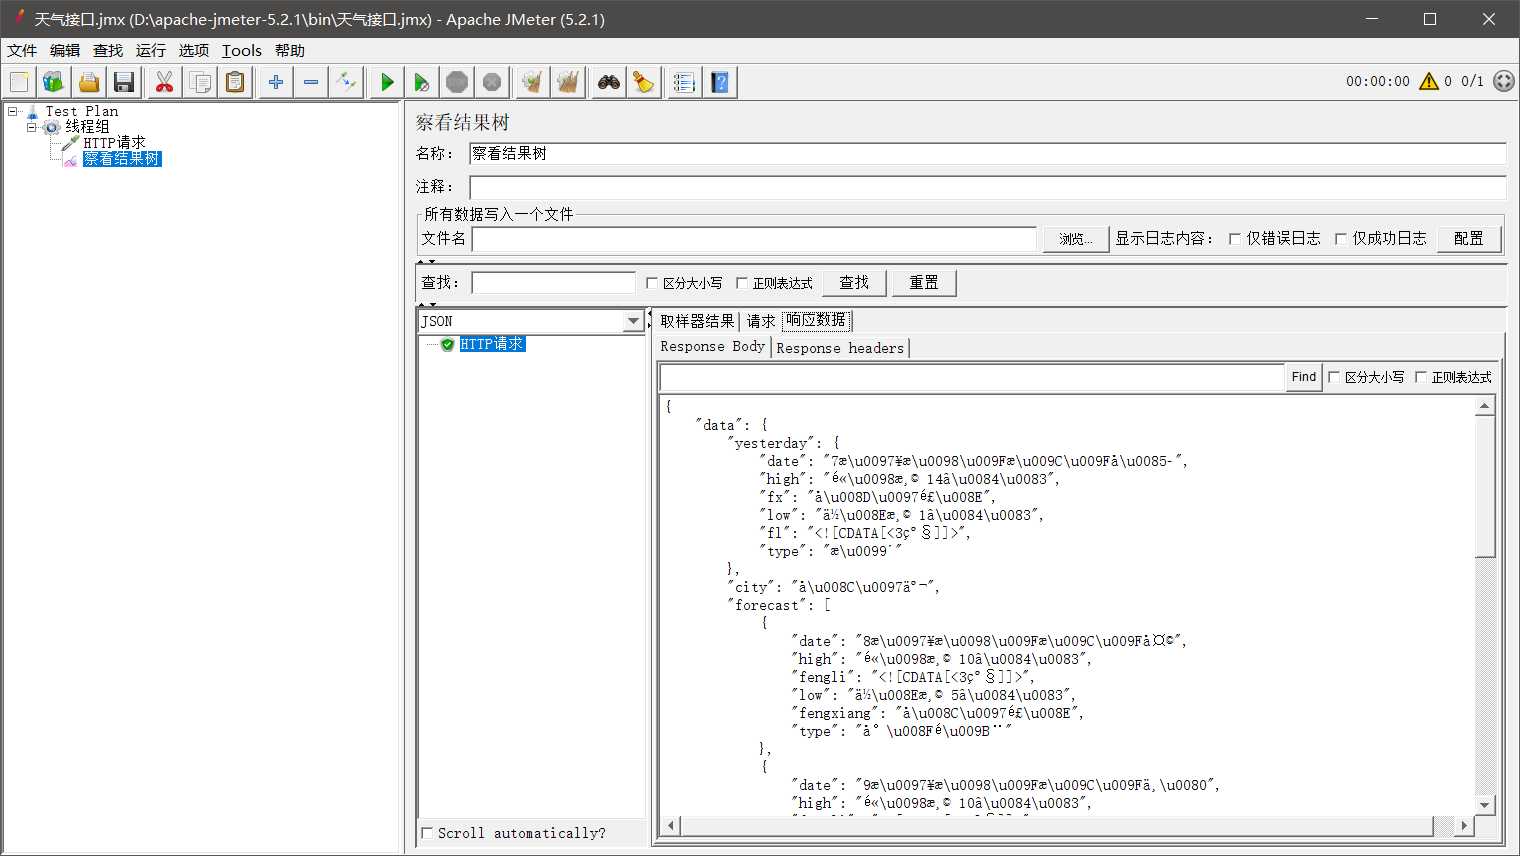The width and height of the screenshot is (1520, 856).
Task: Click the Paste clipboard icon
Action: point(235,82)
